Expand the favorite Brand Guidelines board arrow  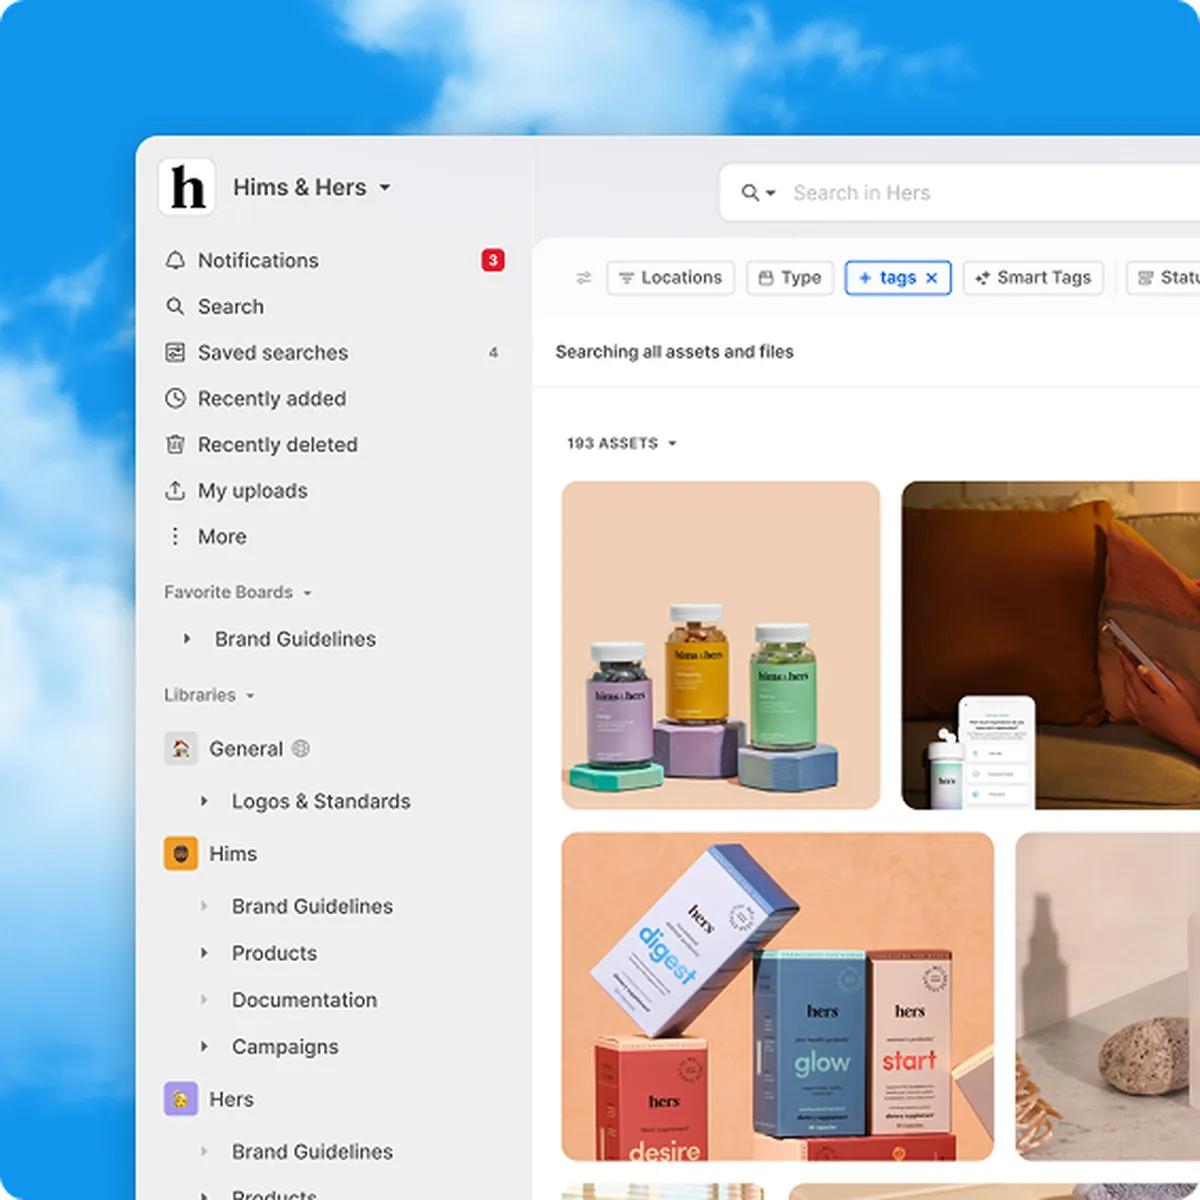click(187, 638)
